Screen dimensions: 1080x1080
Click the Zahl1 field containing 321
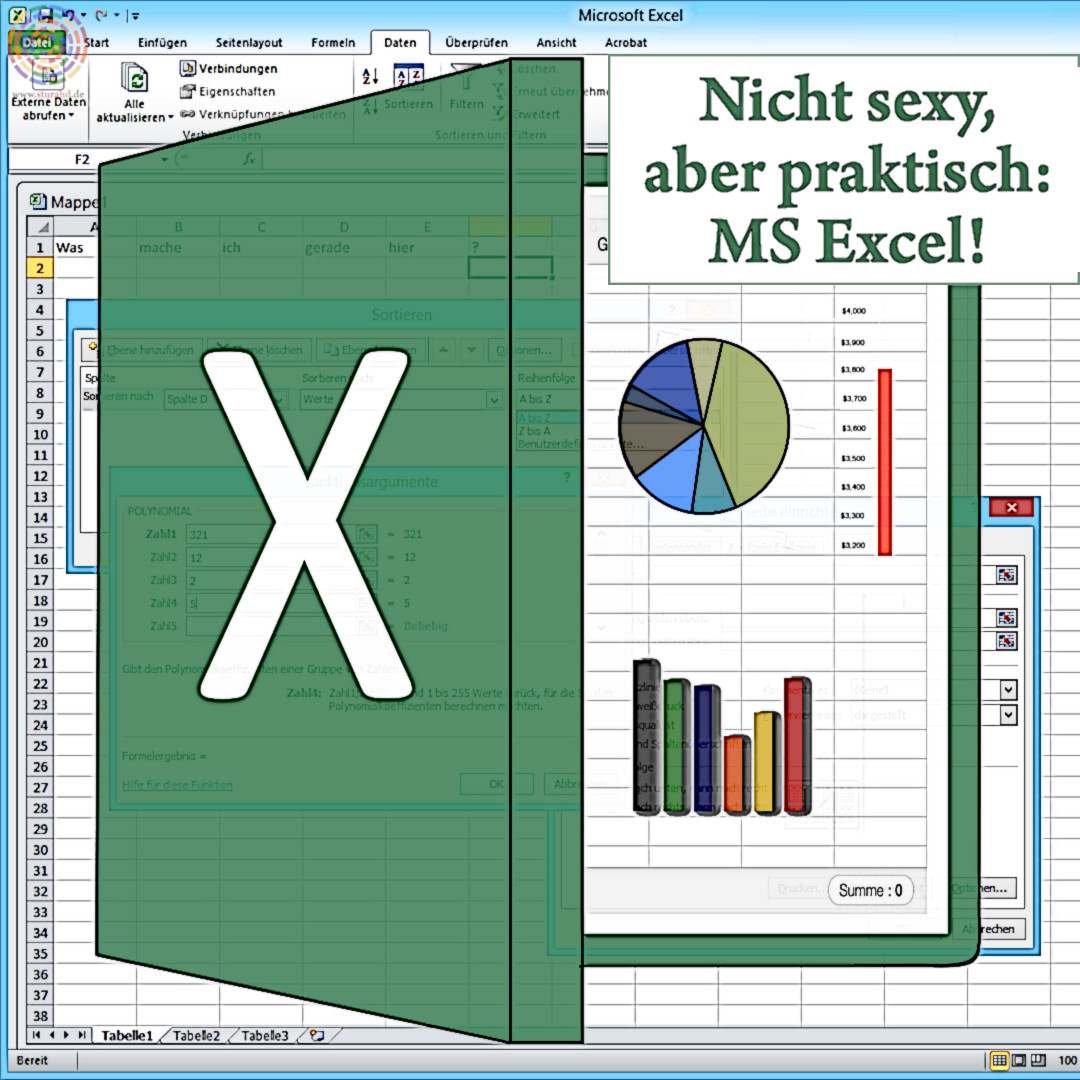pos(270,534)
